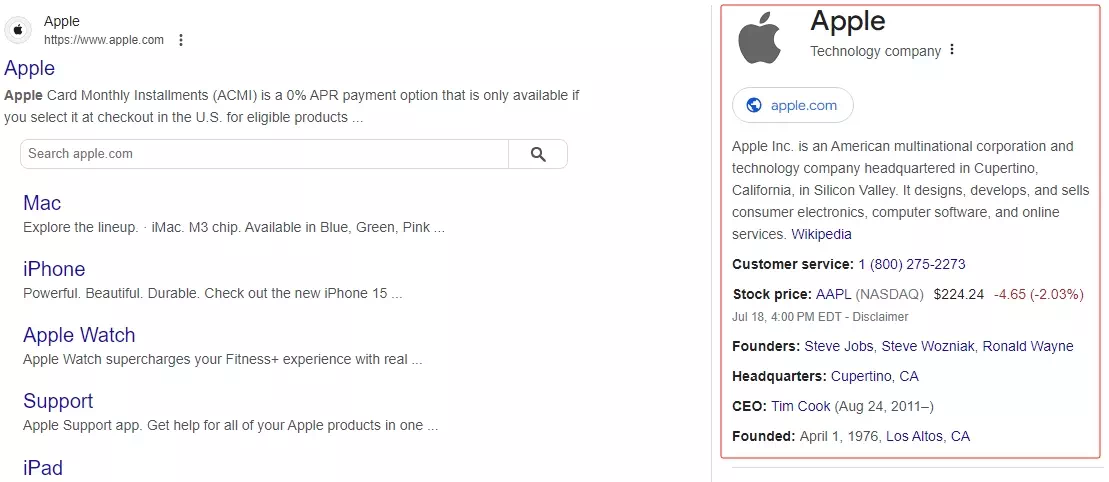1109x482 pixels.
Task: Open the Apple Watch sitelink
Action: pyautogui.click(x=79, y=335)
